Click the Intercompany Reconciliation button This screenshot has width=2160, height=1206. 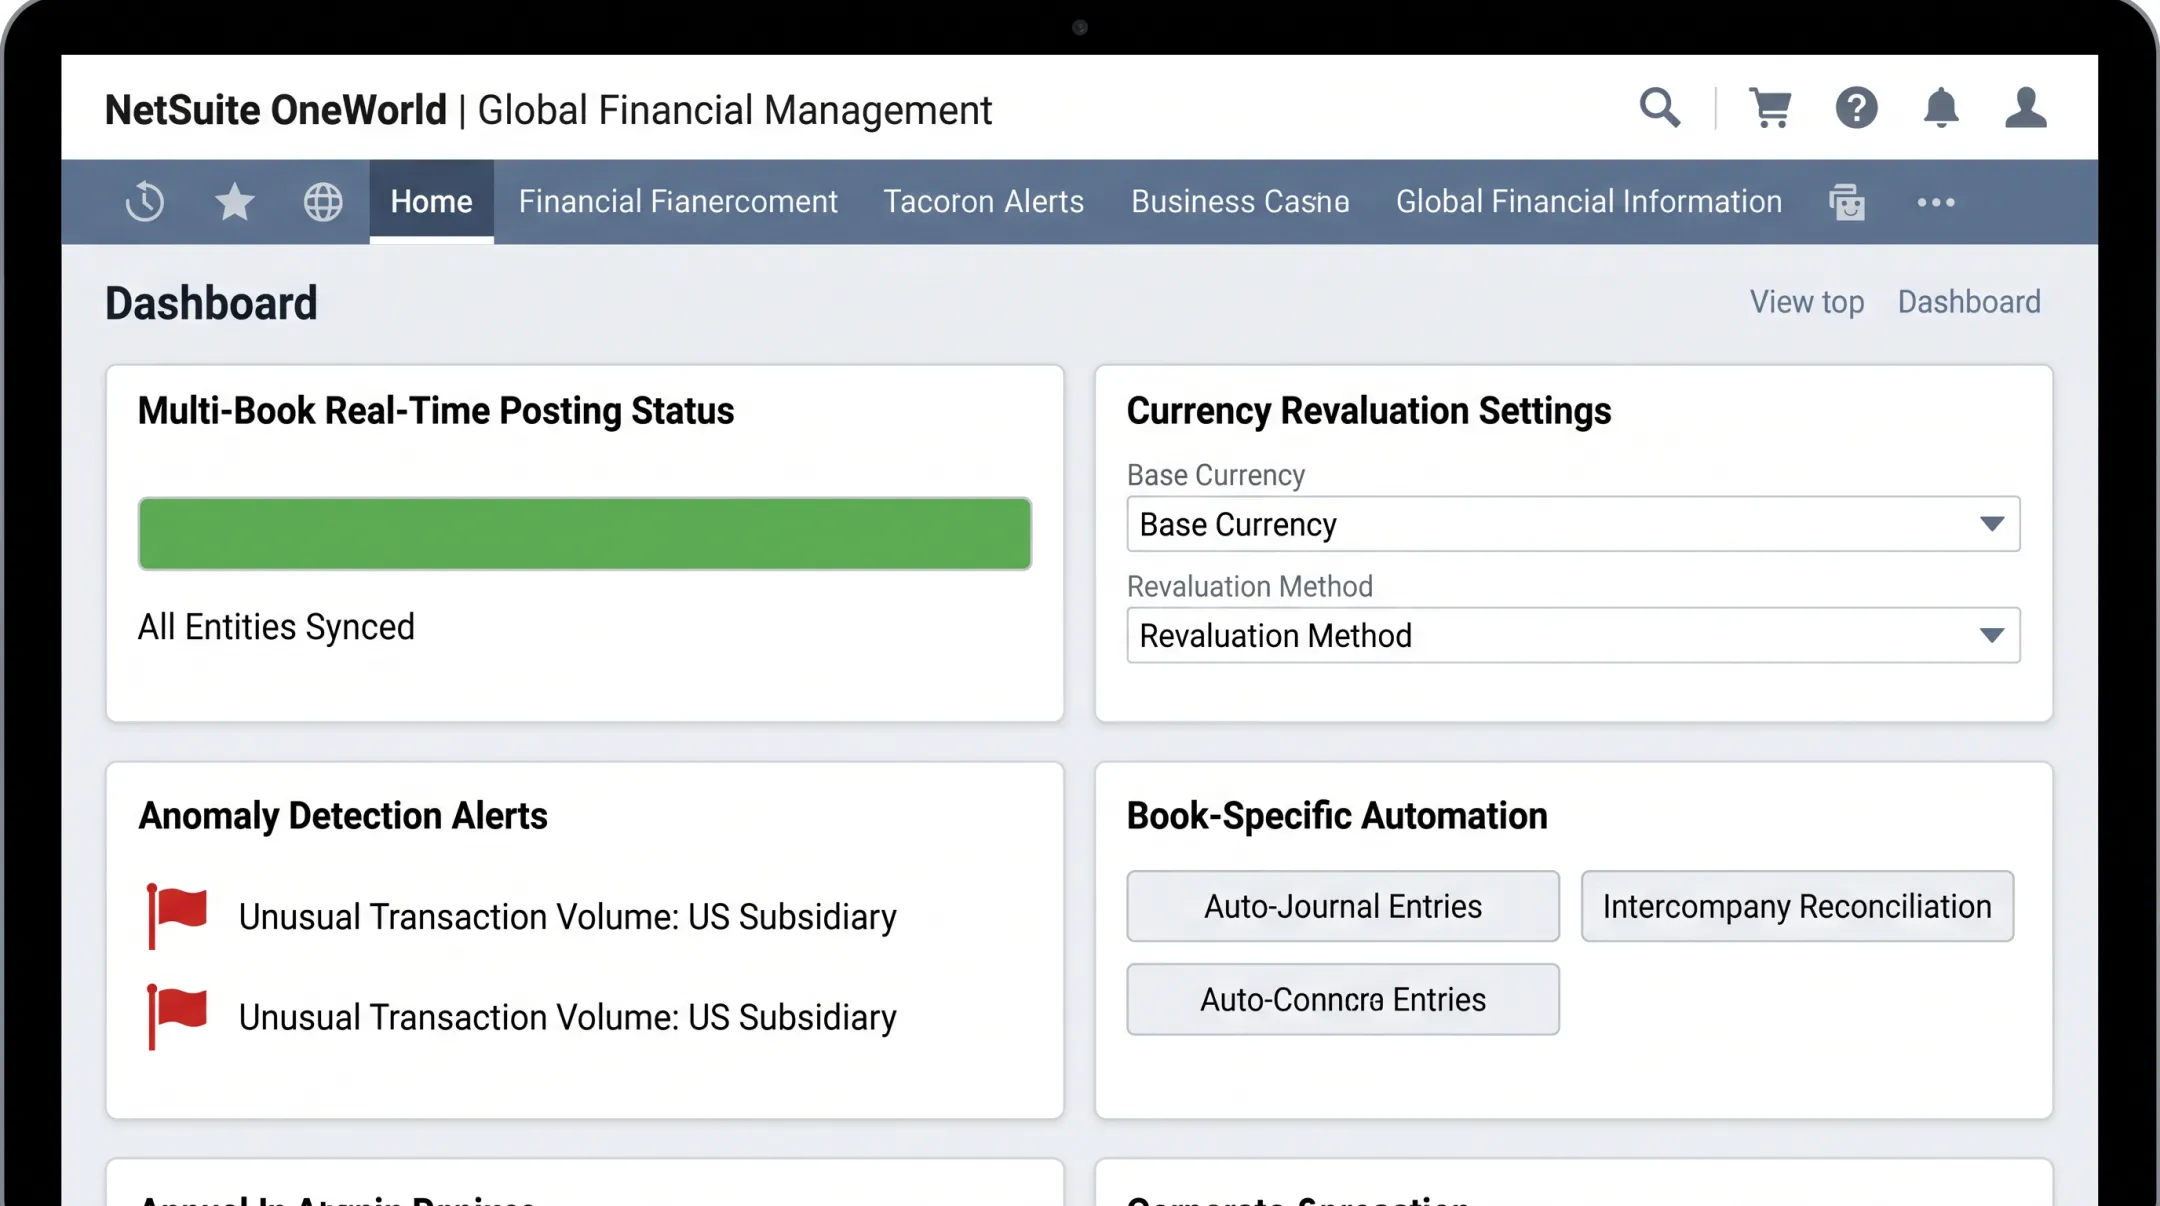click(1797, 906)
